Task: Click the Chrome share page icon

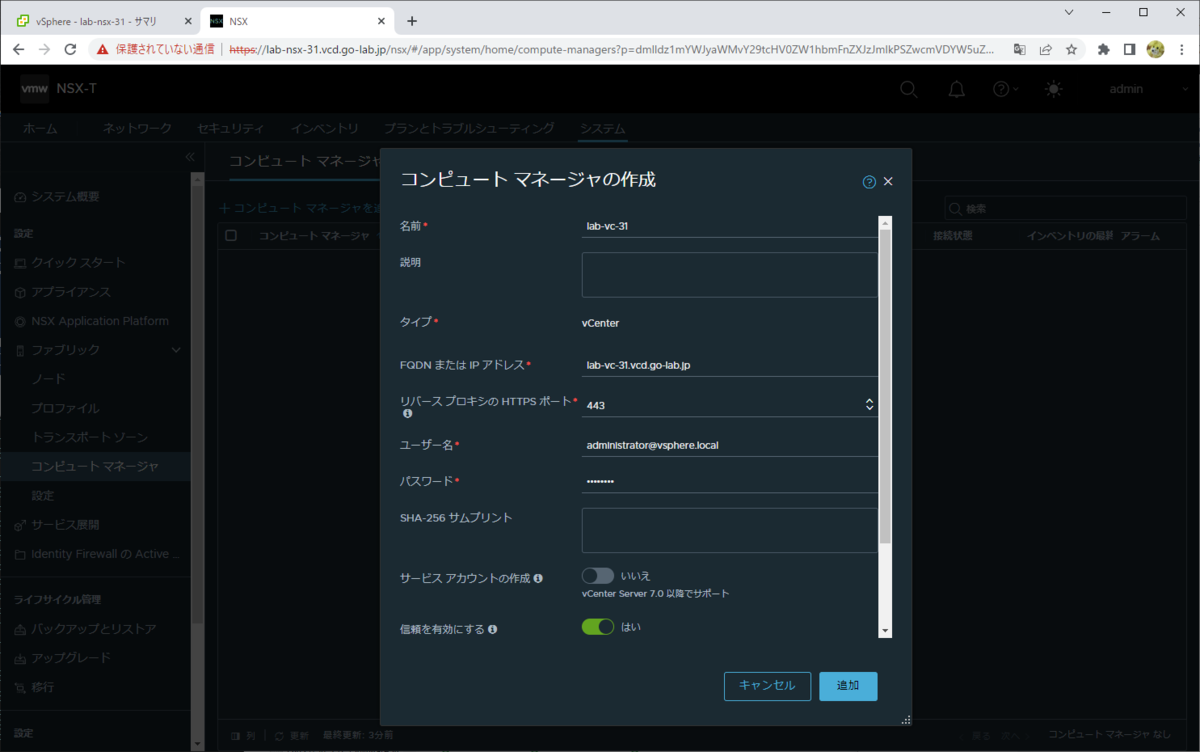Action: click(x=1045, y=49)
